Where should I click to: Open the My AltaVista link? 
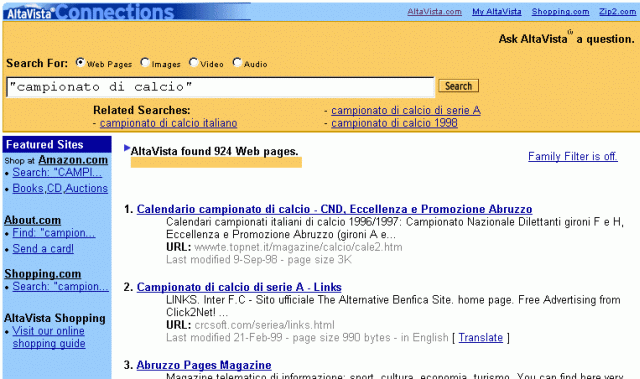(x=497, y=12)
